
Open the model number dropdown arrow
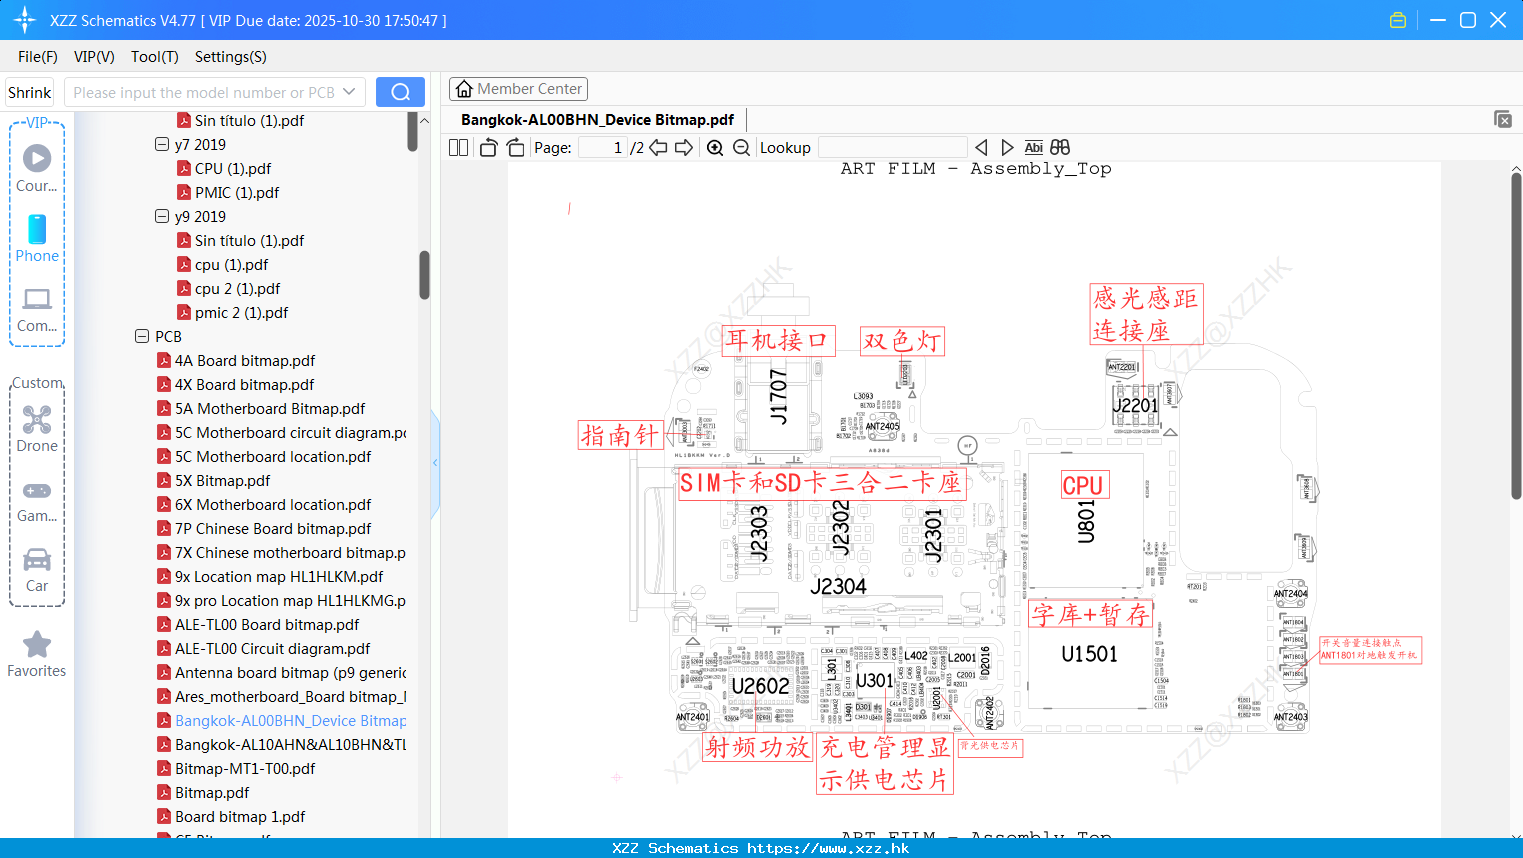point(349,92)
